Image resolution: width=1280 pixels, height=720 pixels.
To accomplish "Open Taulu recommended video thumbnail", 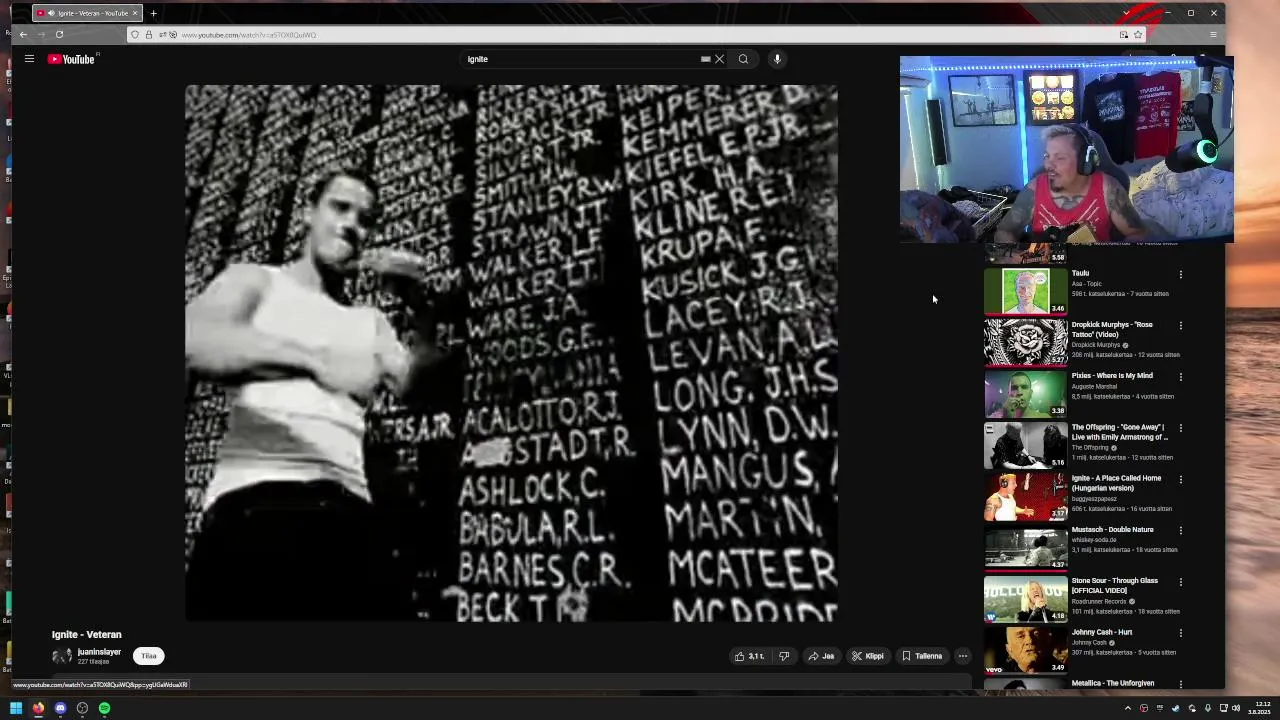I will 1025,291.
